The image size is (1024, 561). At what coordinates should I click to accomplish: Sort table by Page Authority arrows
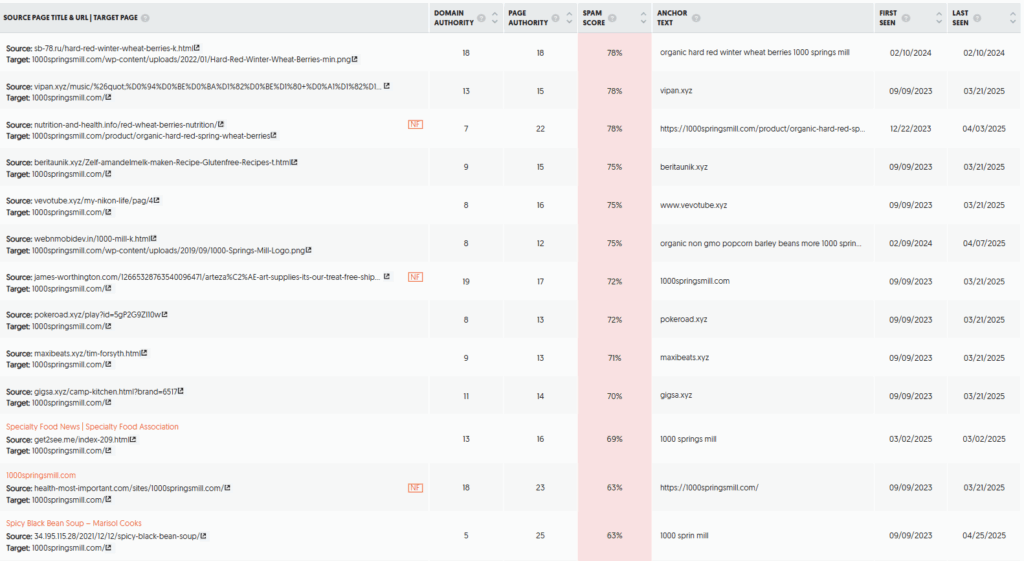(x=569, y=18)
